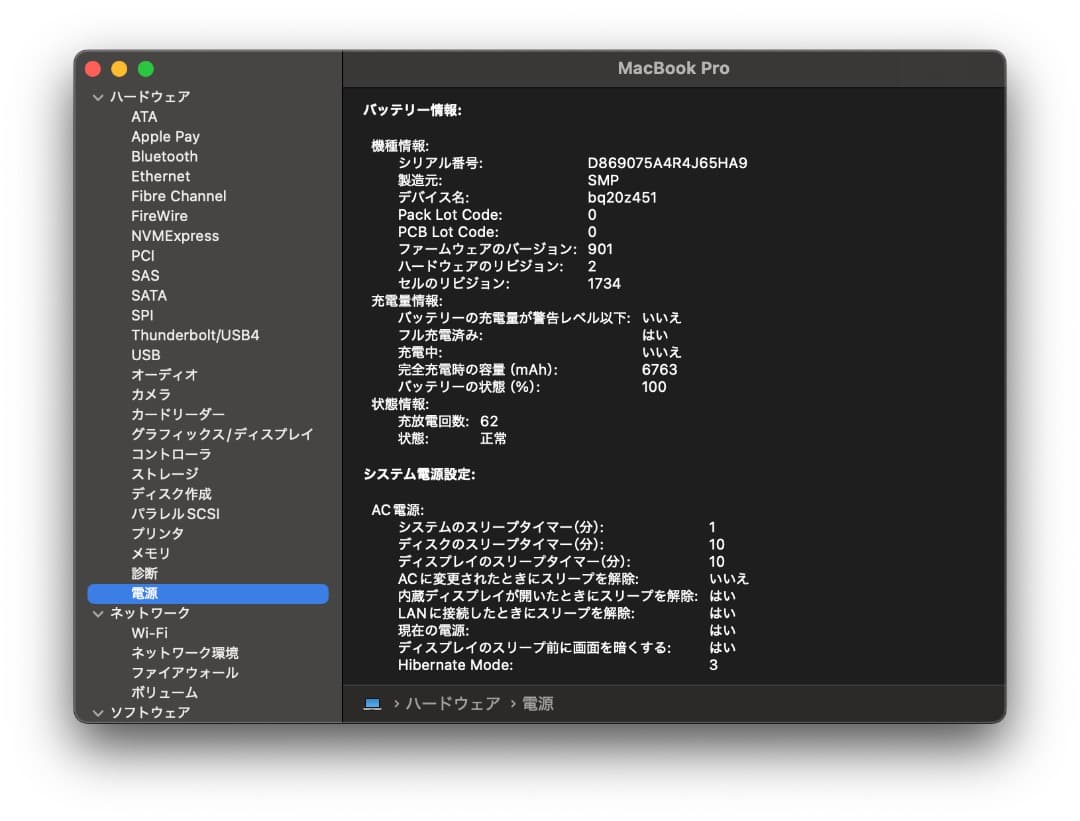Select SPI in the sidebar
This screenshot has height=821, width=1080.
tap(142, 315)
